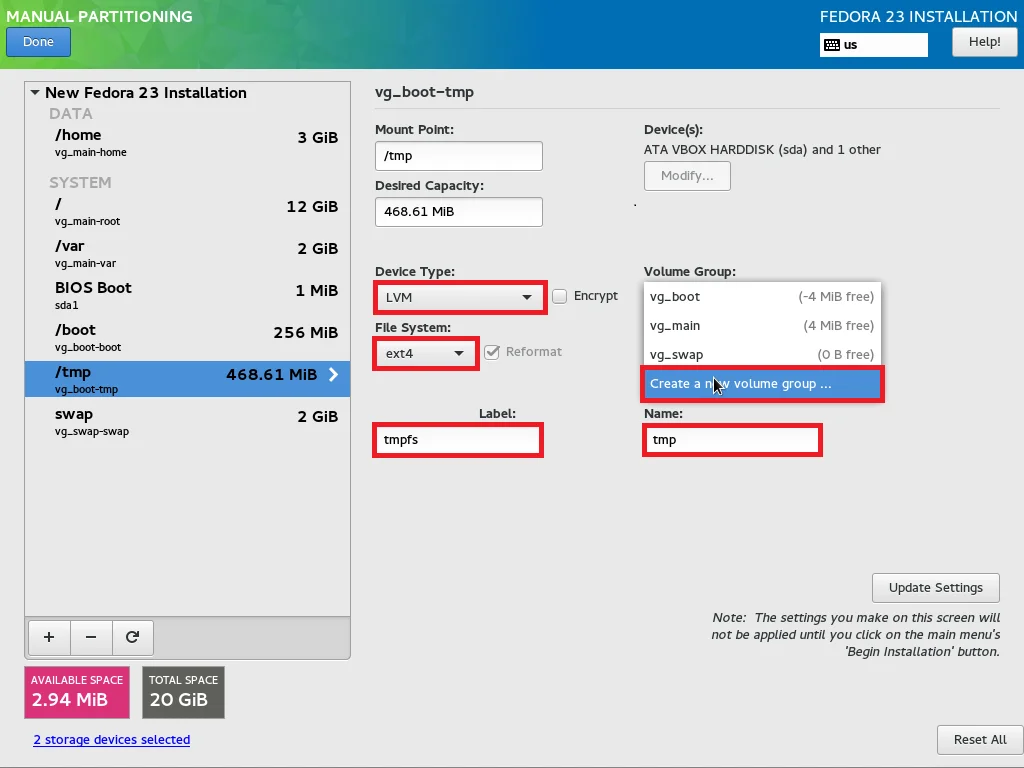Select the /boot partition row

187,337
